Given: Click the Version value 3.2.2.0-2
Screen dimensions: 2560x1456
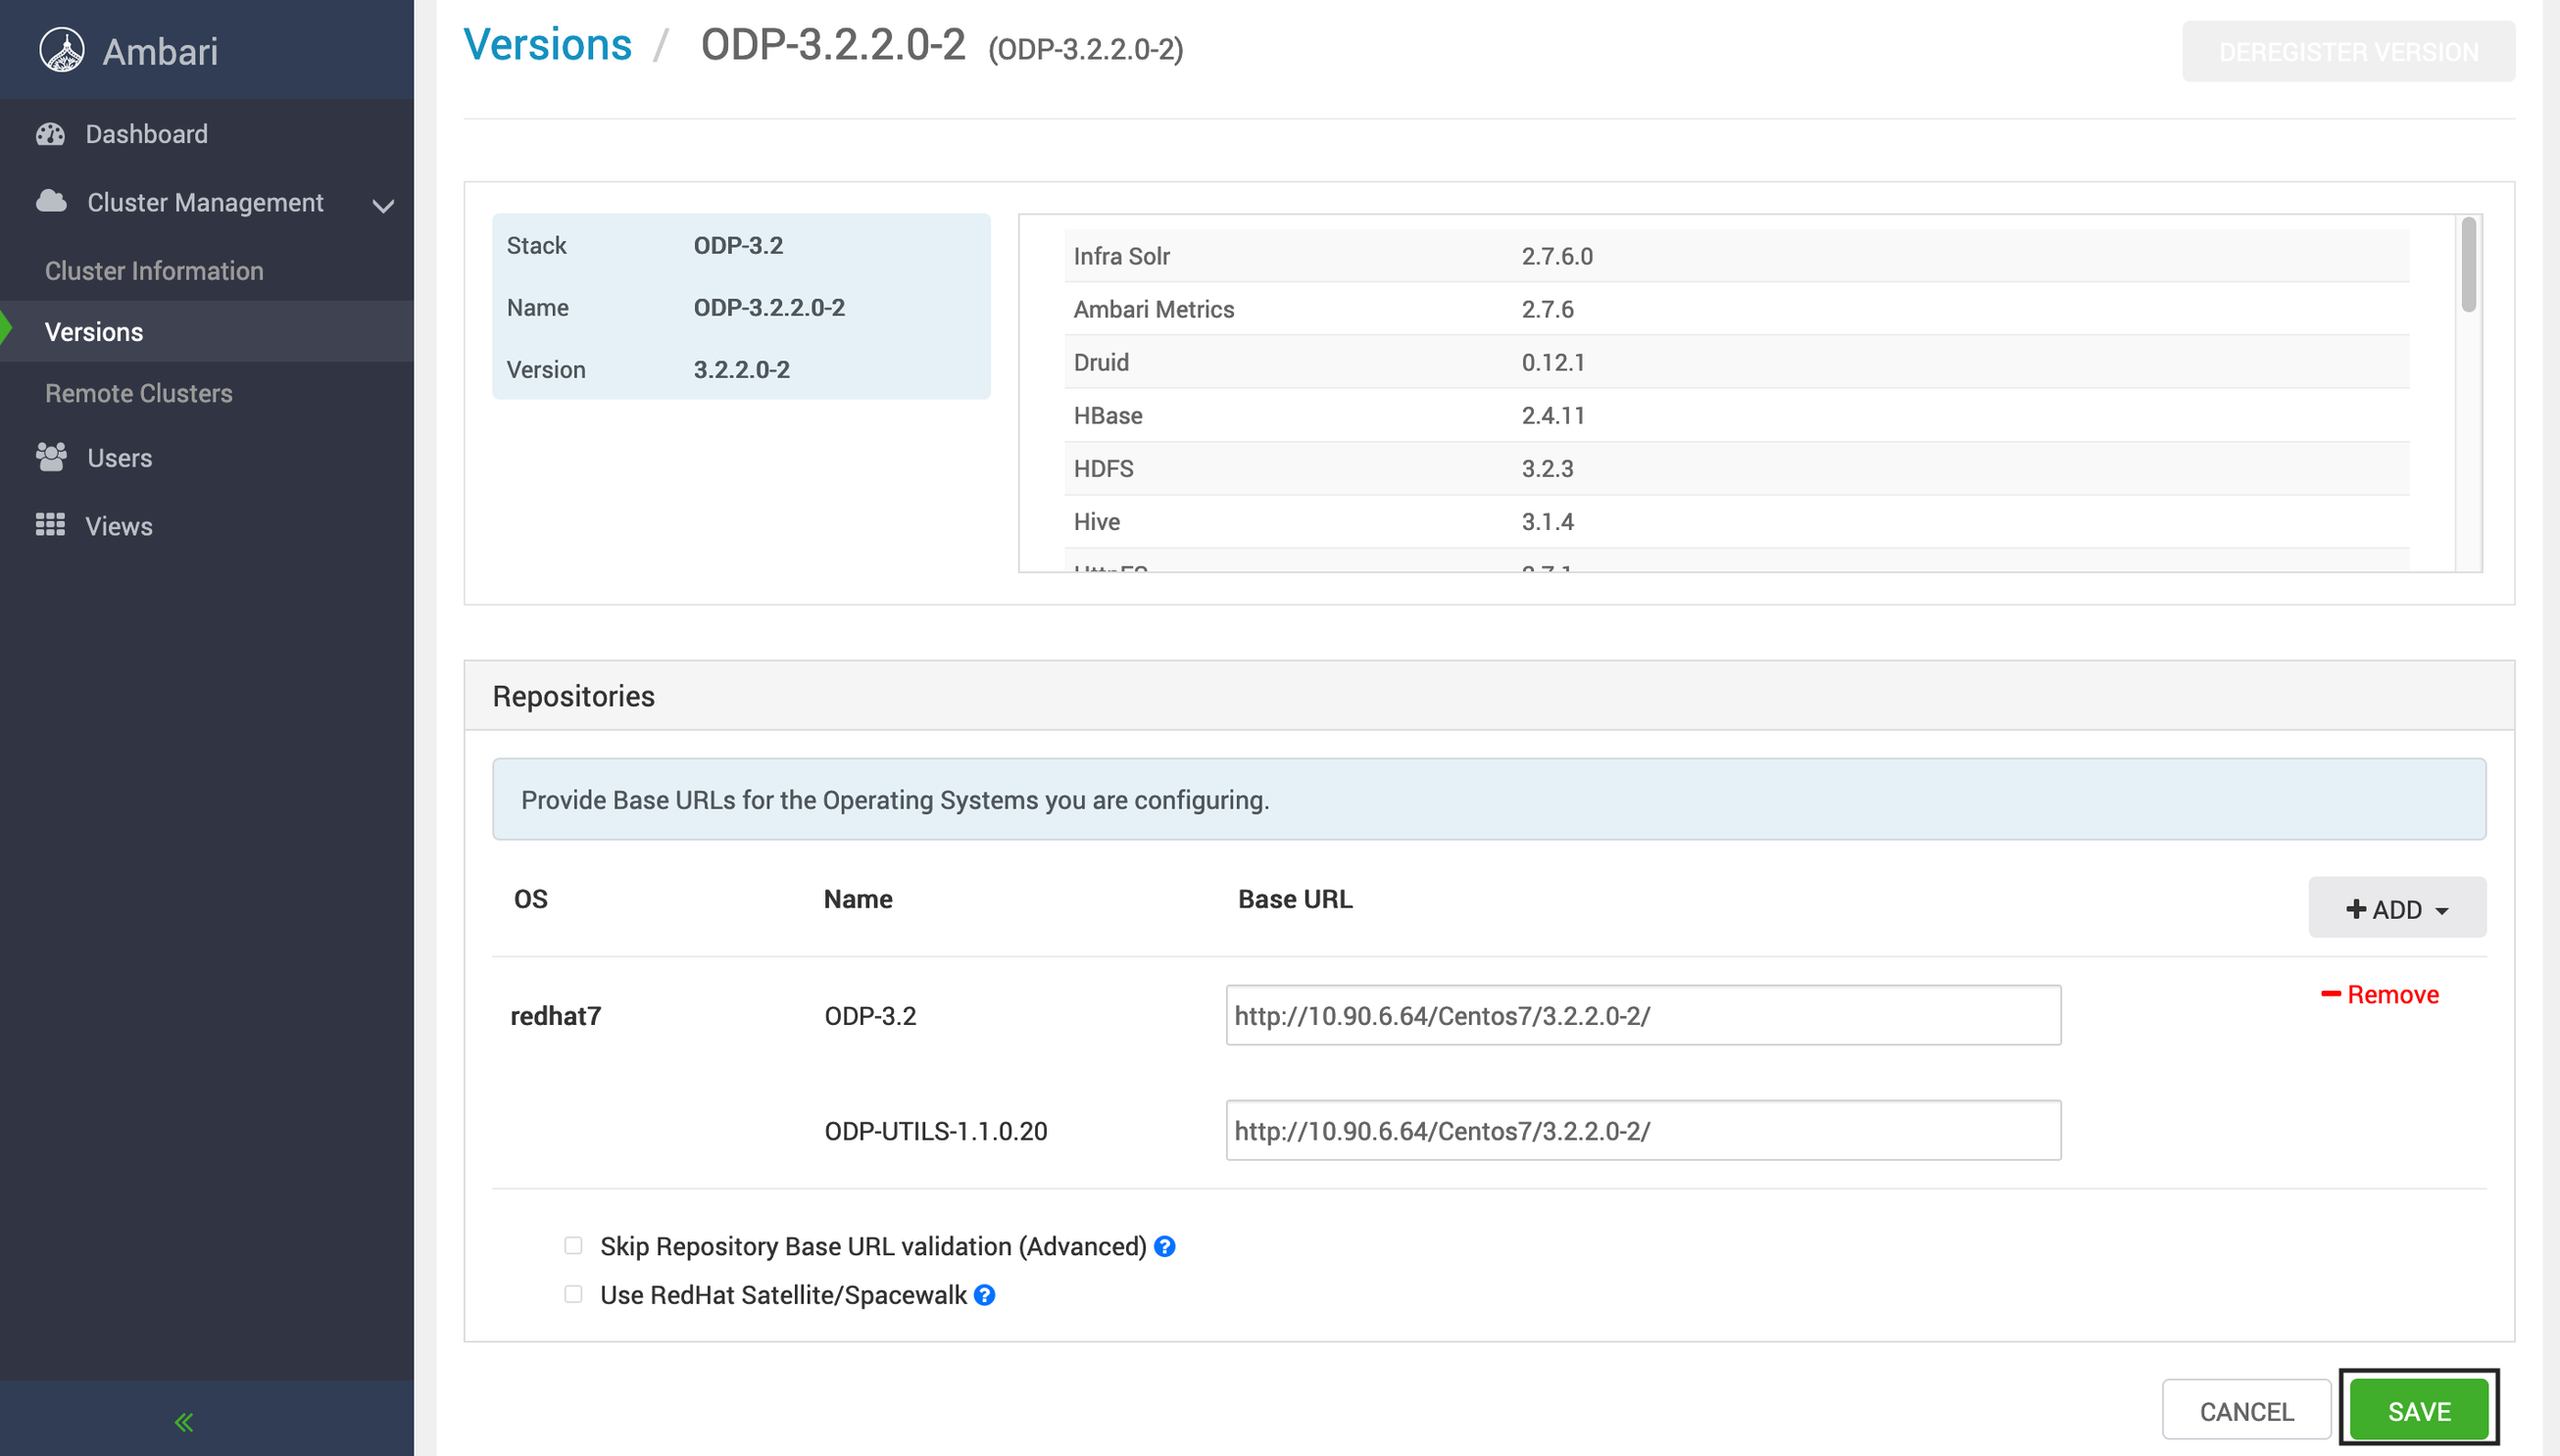Looking at the screenshot, I should 741,369.
